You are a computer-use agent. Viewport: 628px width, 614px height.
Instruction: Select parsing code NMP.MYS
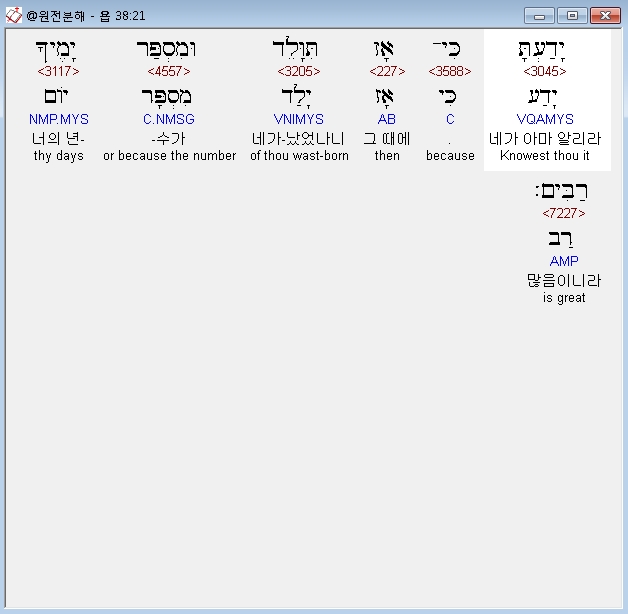(59, 119)
